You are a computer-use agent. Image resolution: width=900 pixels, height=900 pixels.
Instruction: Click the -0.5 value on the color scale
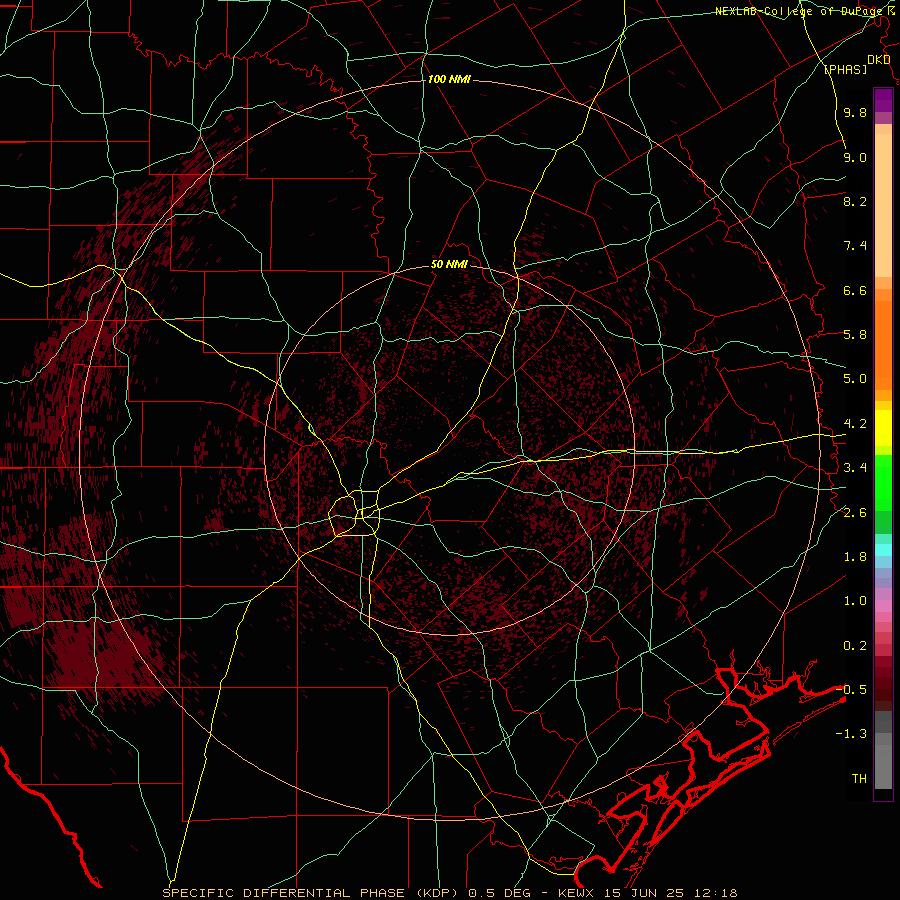(852, 690)
